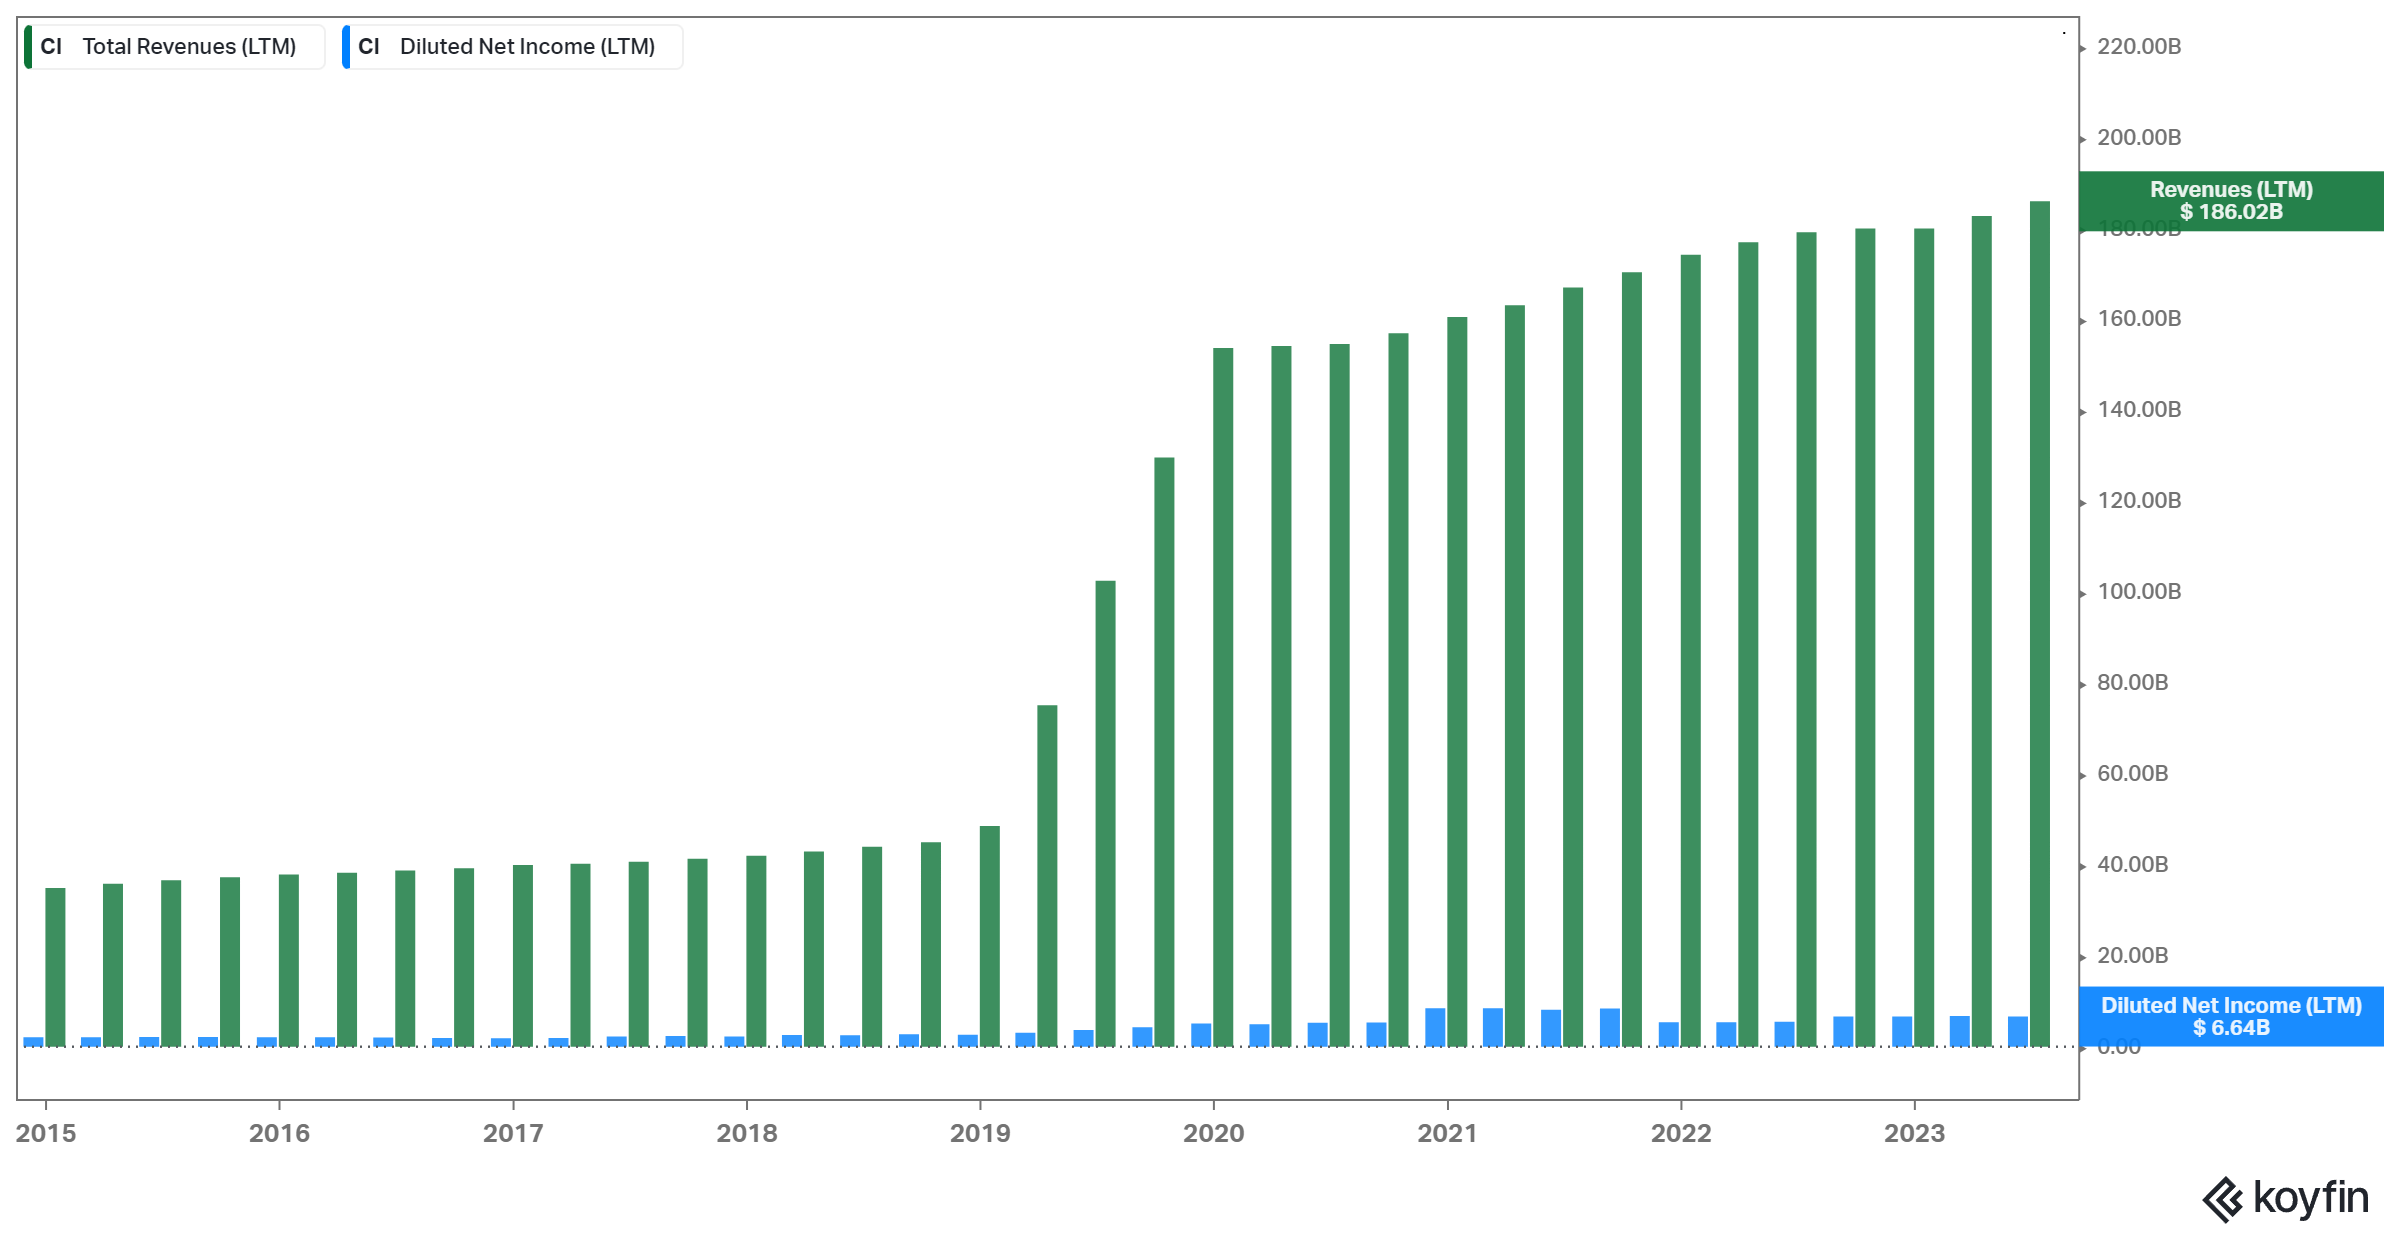Click the 2023 label on the time axis
The height and width of the screenshot is (1240, 2400).
pyautogui.click(x=1914, y=1133)
